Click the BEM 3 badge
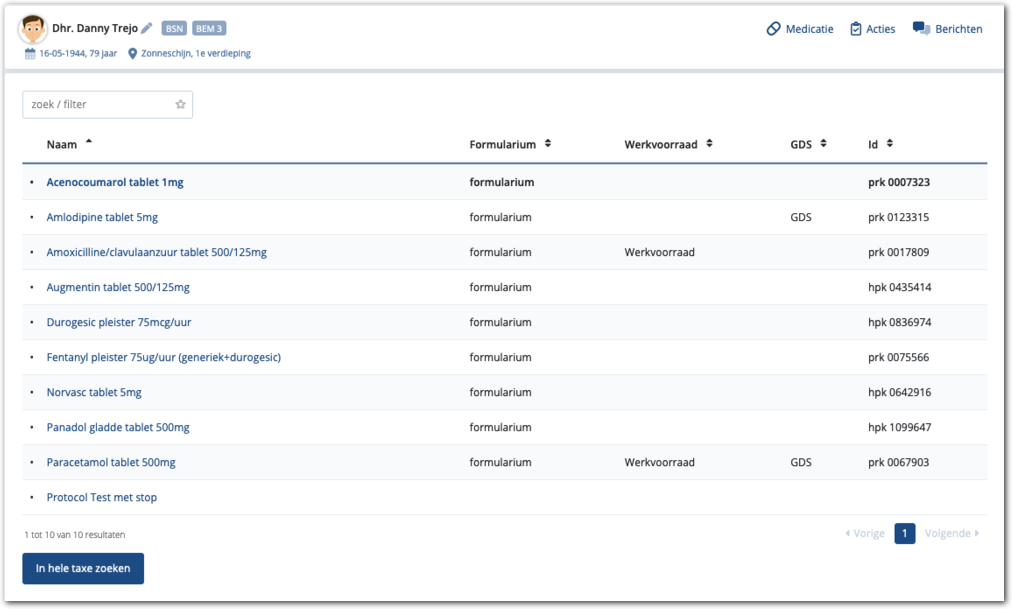Viewport: 1012px width, 609px height. coord(209,29)
